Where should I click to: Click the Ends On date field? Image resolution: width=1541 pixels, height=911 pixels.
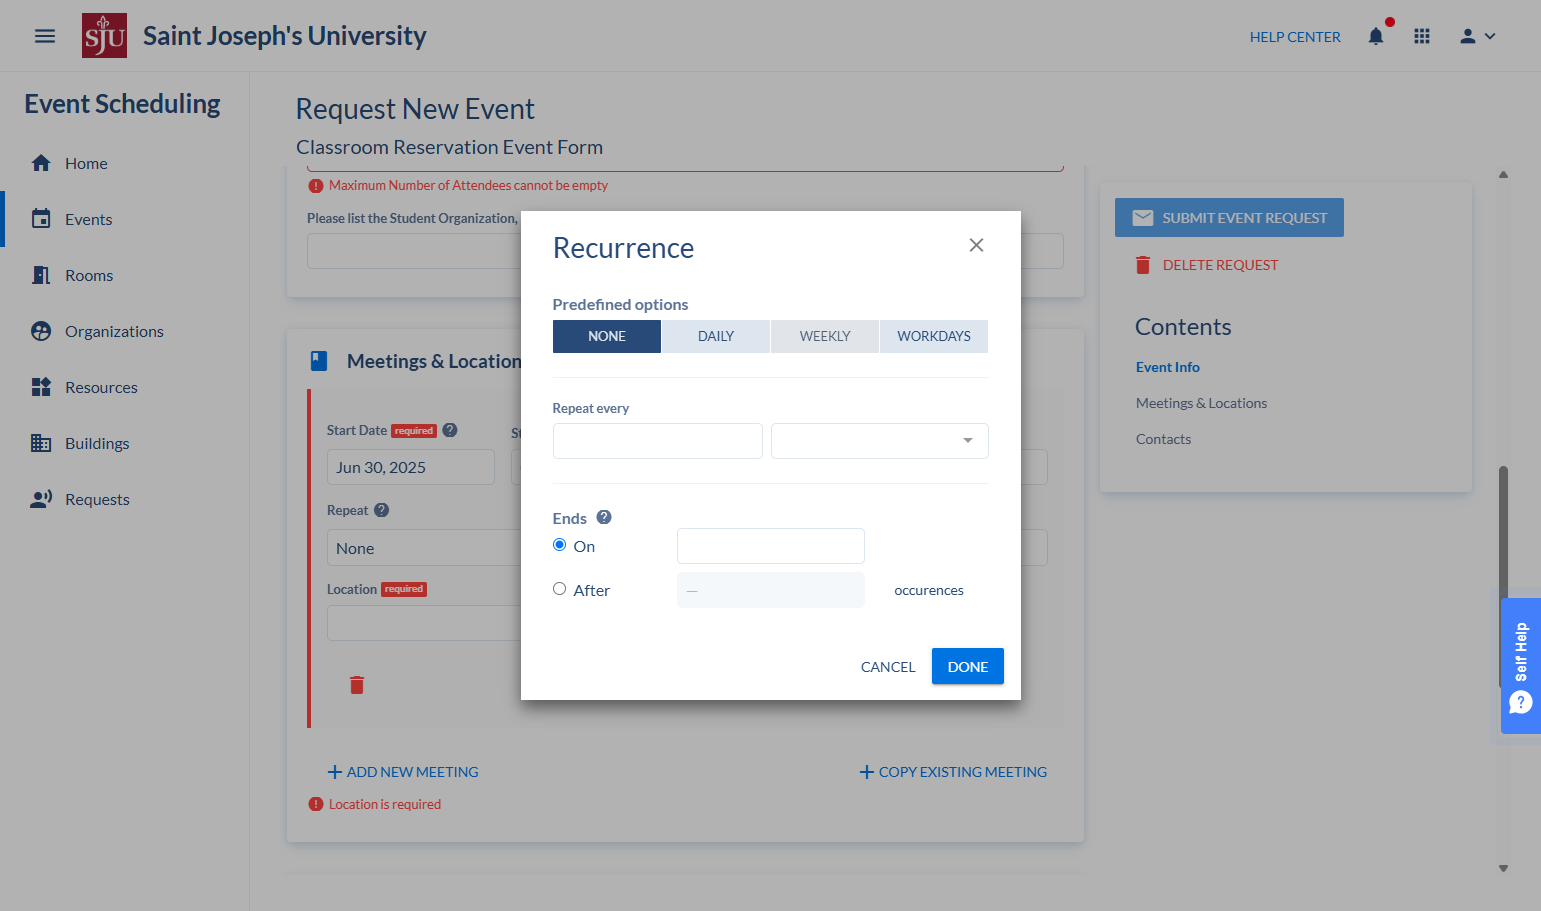pyautogui.click(x=771, y=546)
